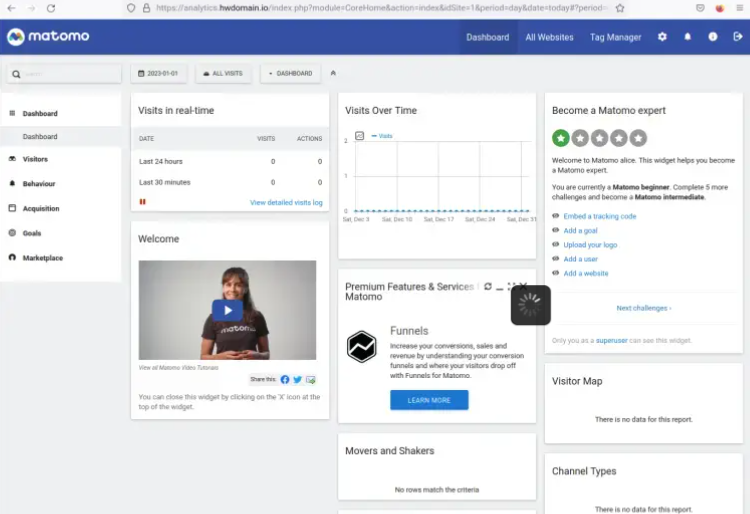Click the sign out icon
The height and width of the screenshot is (514, 750).
click(738, 37)
